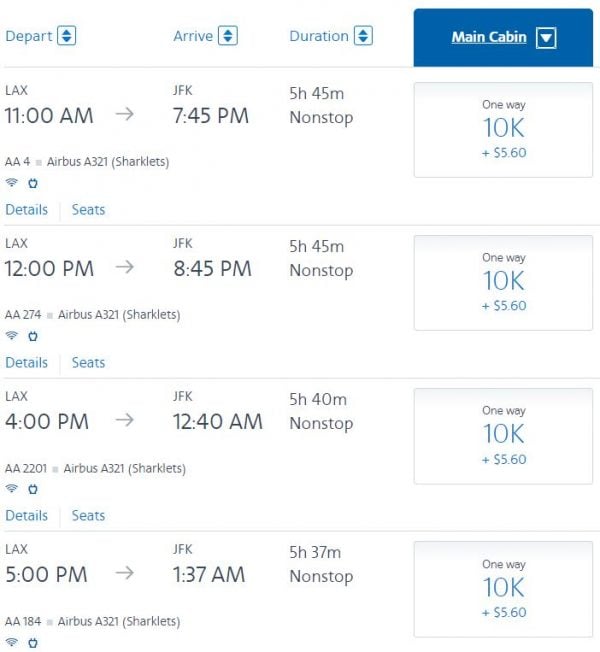This screenshot has height=652, width=600.
Task: Click Wi-Fi icon under flight AA 184
Action: [x=12, y=641]
